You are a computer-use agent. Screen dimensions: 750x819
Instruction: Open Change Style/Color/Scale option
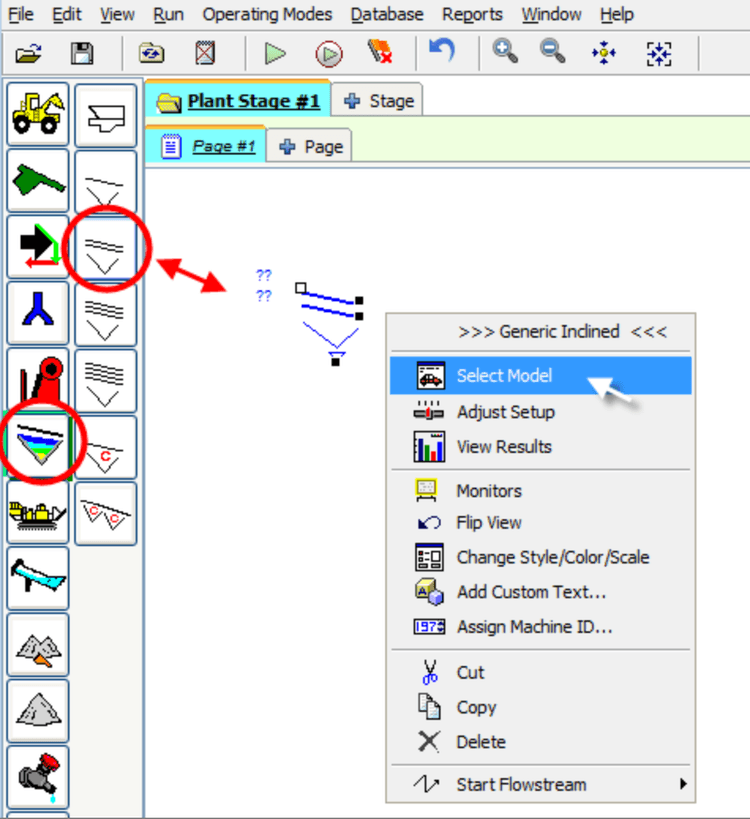553,557
